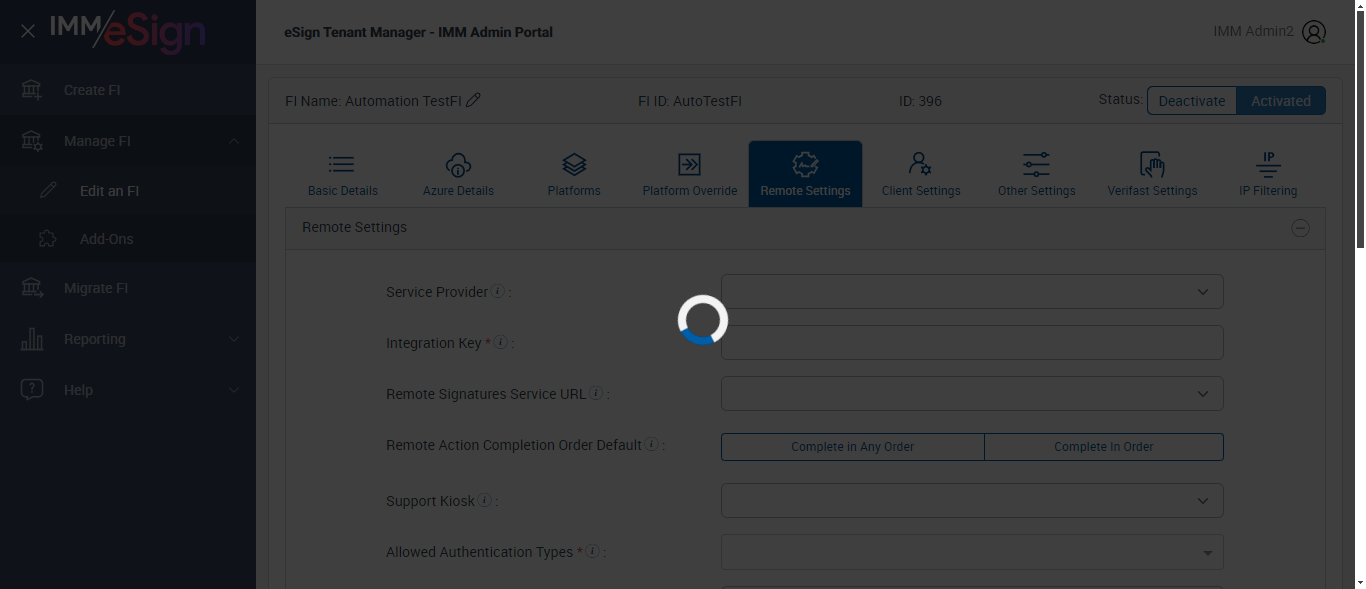Open Add-Ons menu item text

(x=106, y=239)
